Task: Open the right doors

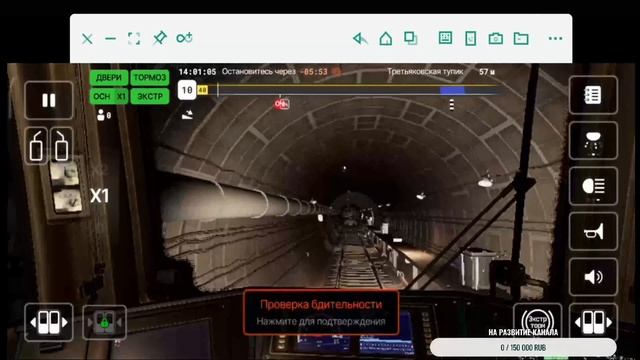Action: [x=61, y=146]
